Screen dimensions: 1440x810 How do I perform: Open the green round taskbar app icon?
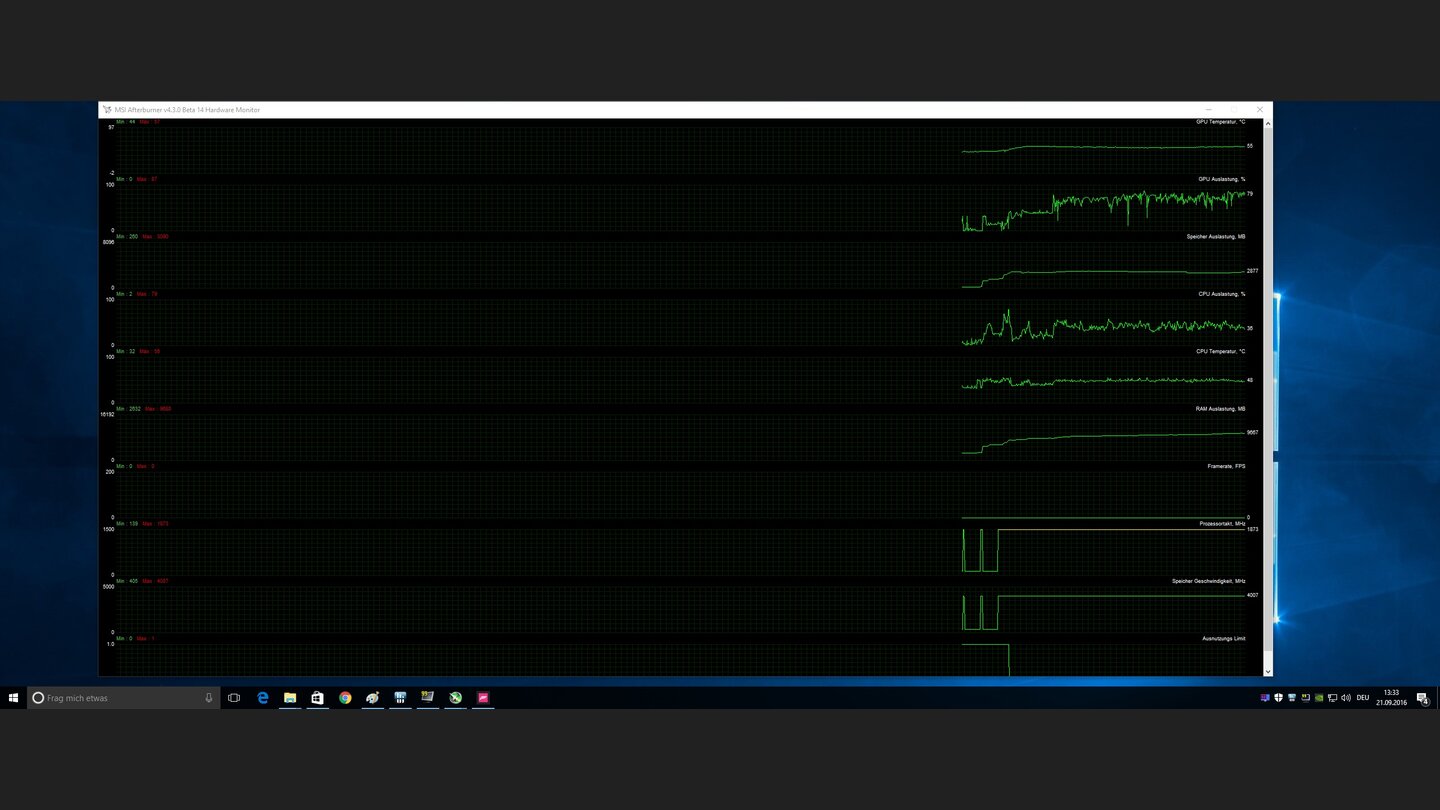tap(455, 698)
